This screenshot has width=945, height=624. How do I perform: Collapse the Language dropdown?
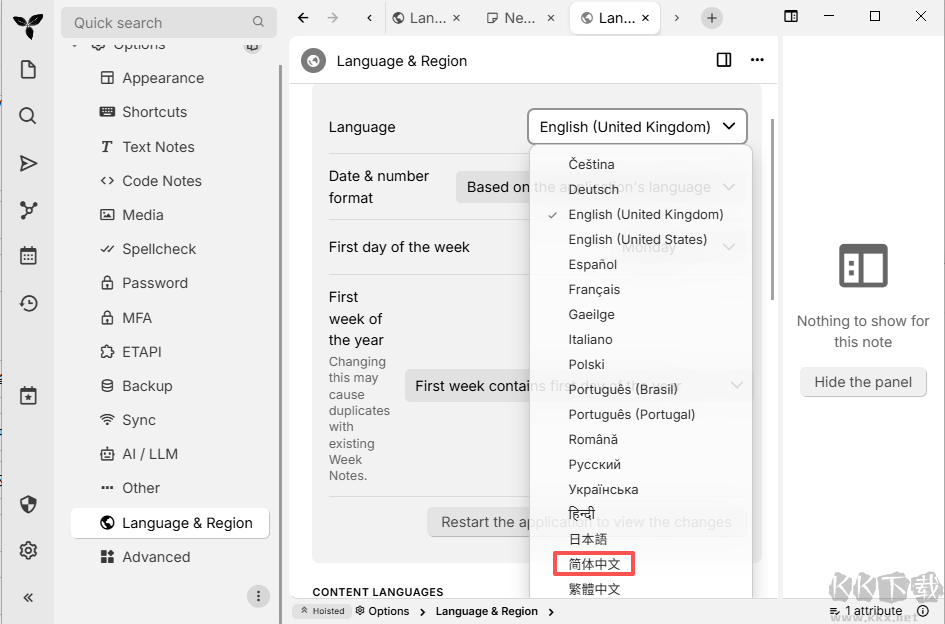tap(637, 127)
